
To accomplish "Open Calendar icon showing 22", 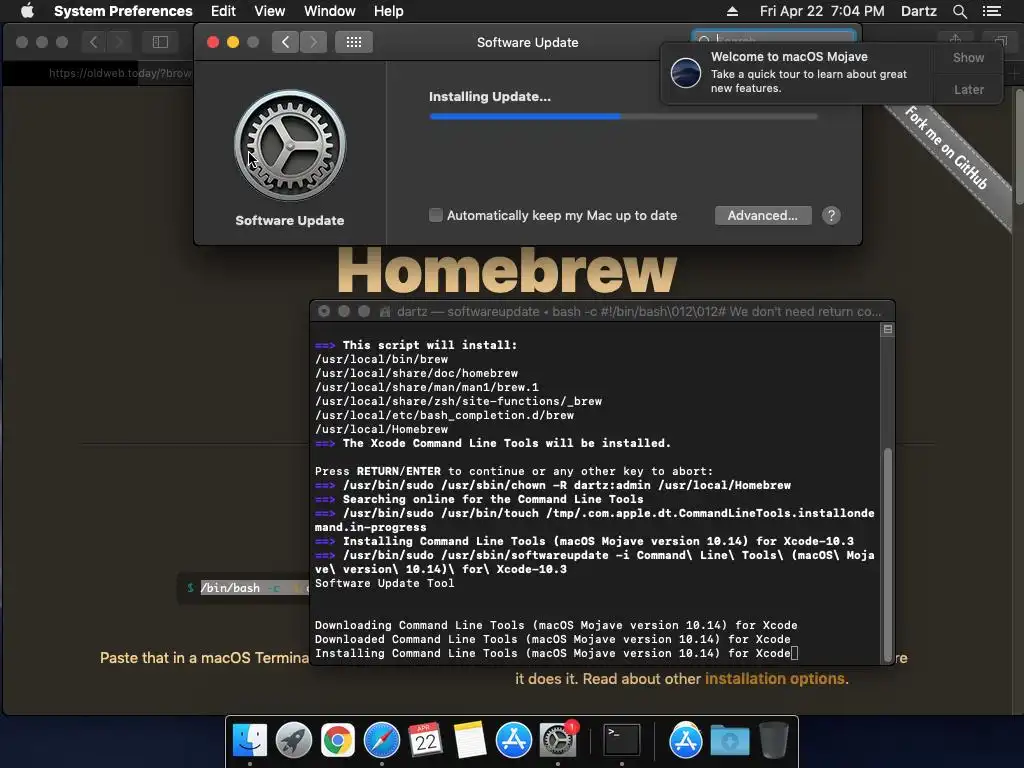I will [x=425, y=740].
